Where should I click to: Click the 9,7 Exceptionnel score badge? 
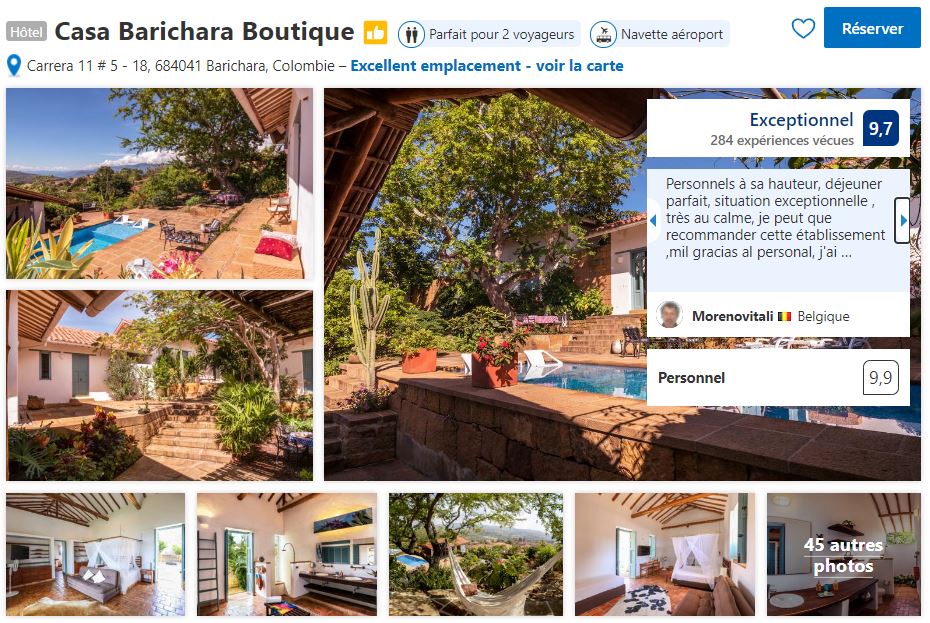tap(880, 128)
